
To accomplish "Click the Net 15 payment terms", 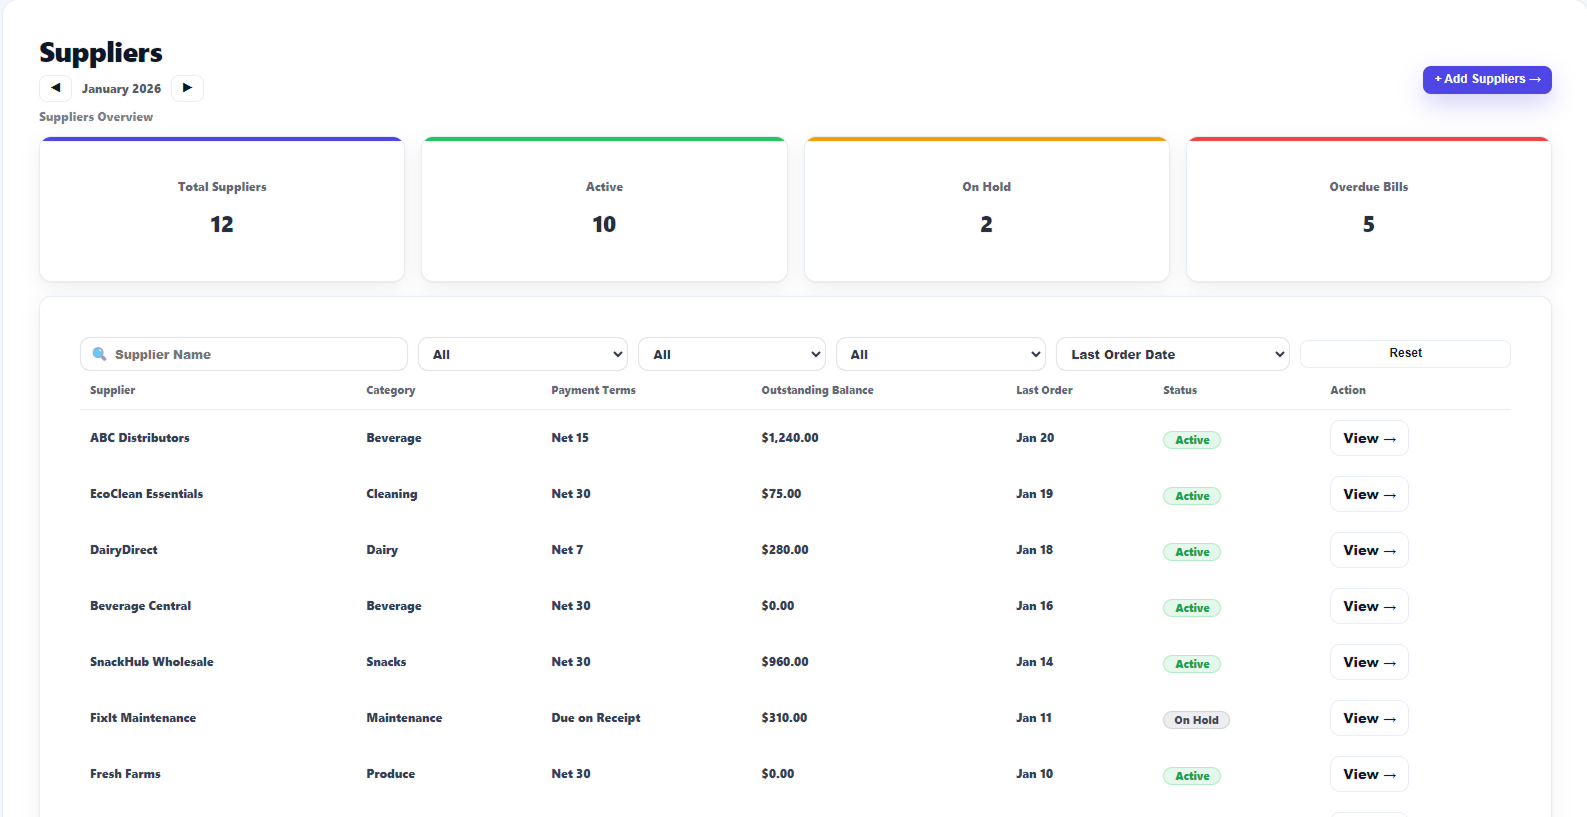I will pyautogui.click(x=570, y=438).
